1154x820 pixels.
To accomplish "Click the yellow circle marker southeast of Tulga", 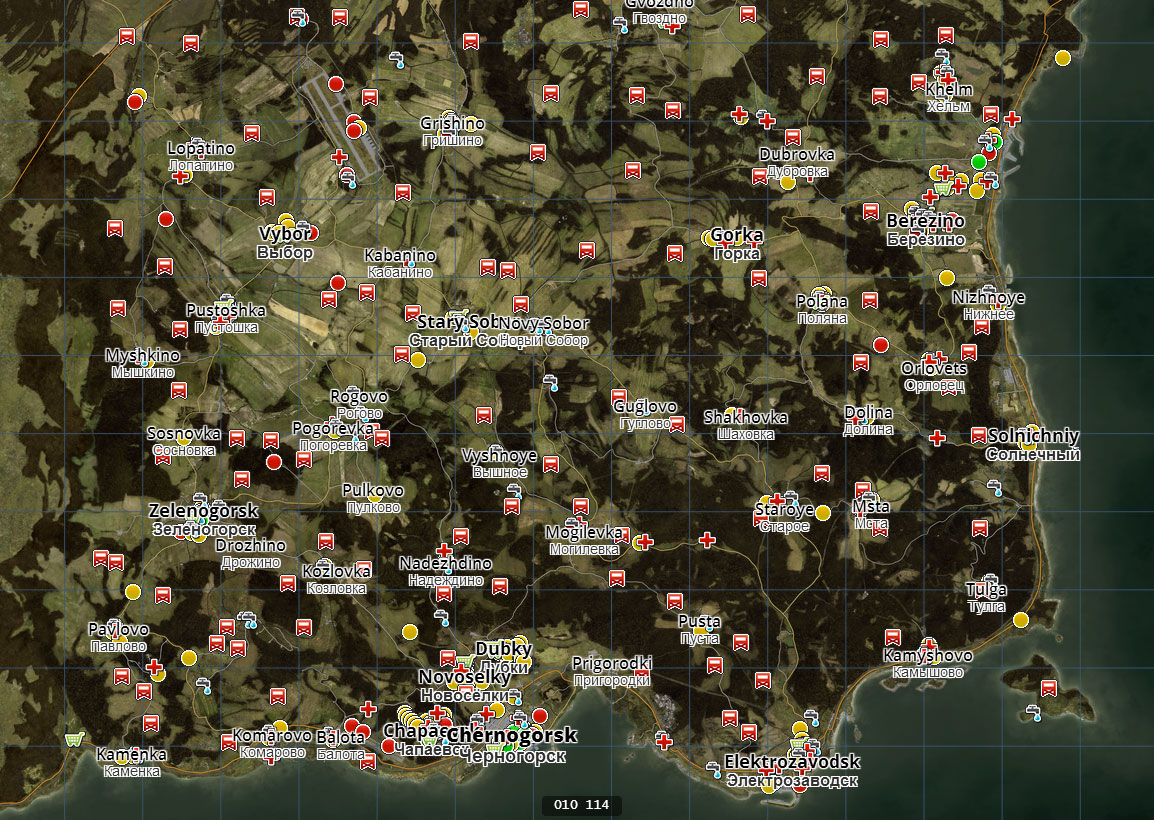I will (1020, 620).
